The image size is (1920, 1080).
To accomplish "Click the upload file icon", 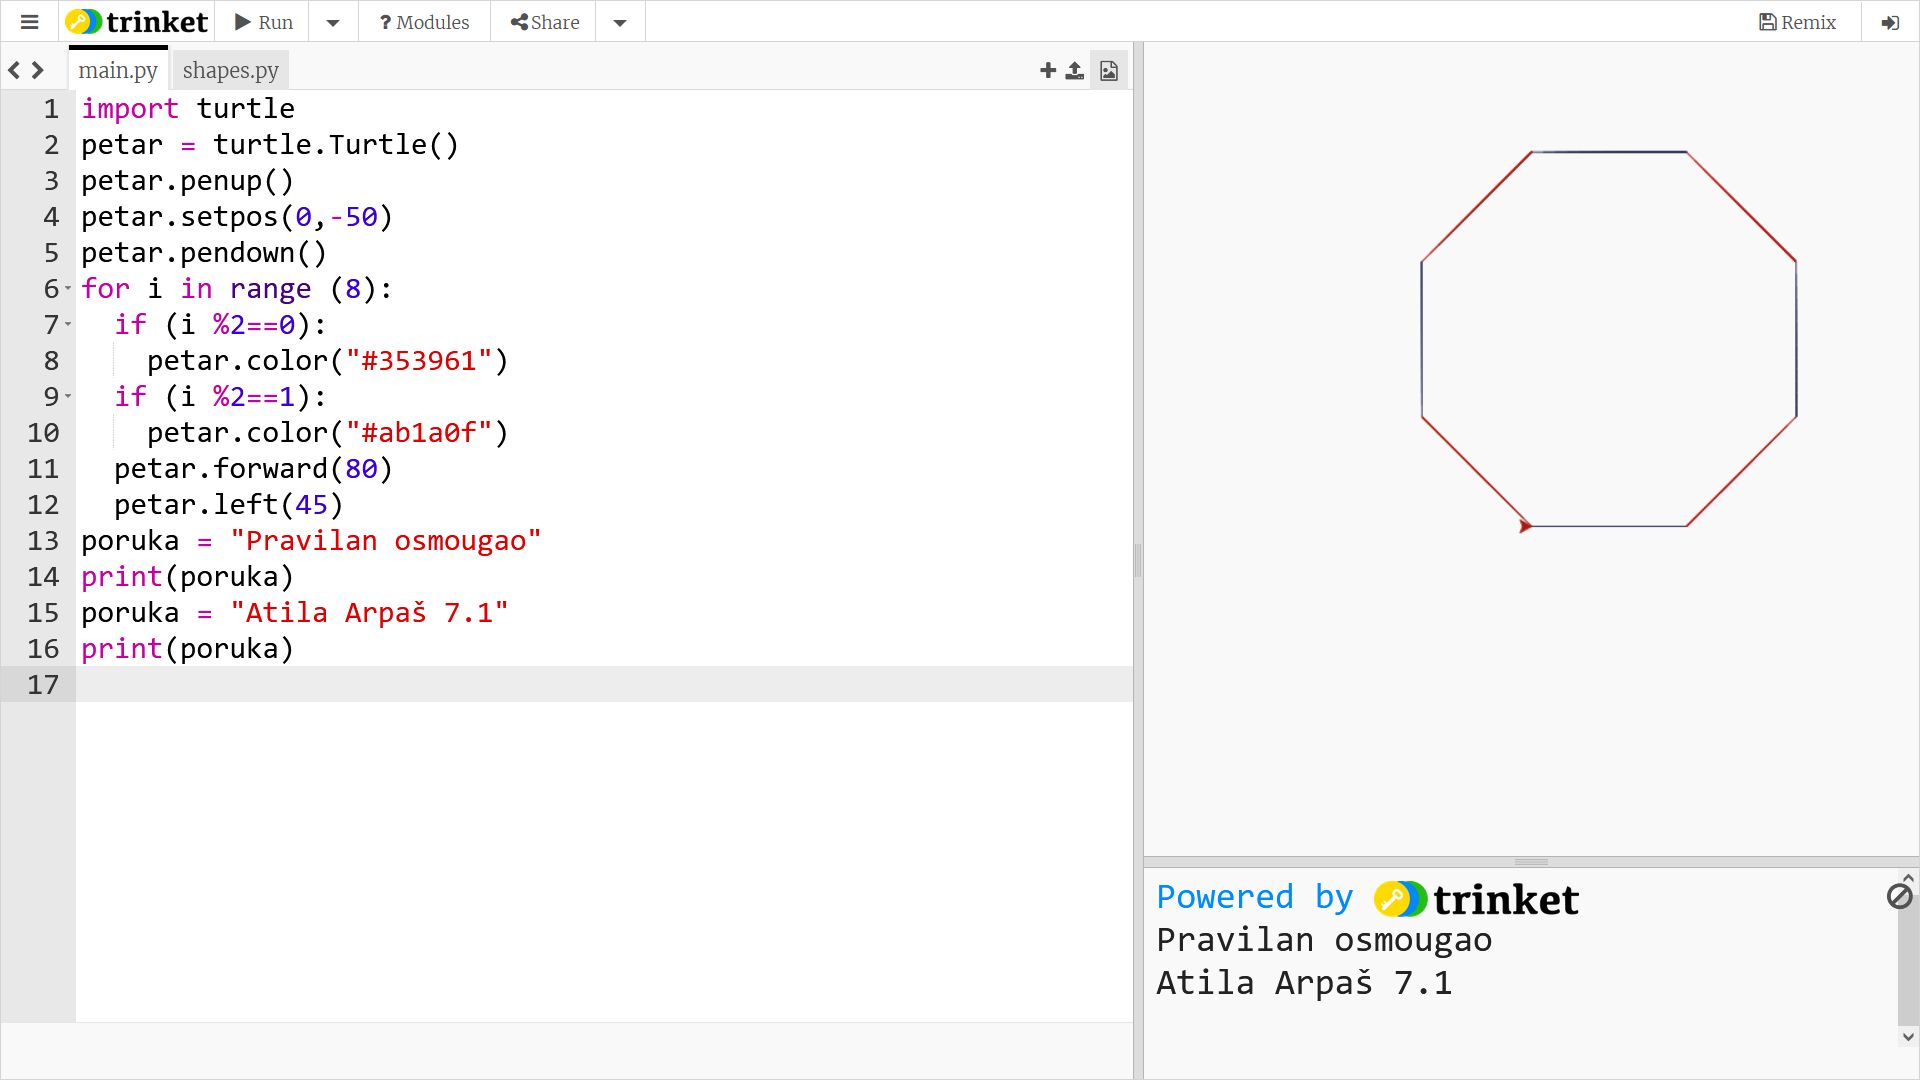I will pyautogui.click(x=1074, y=70).
